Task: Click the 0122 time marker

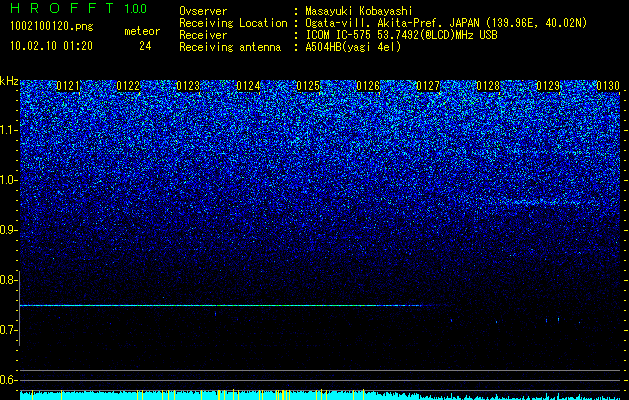Action: click(128, 86)
